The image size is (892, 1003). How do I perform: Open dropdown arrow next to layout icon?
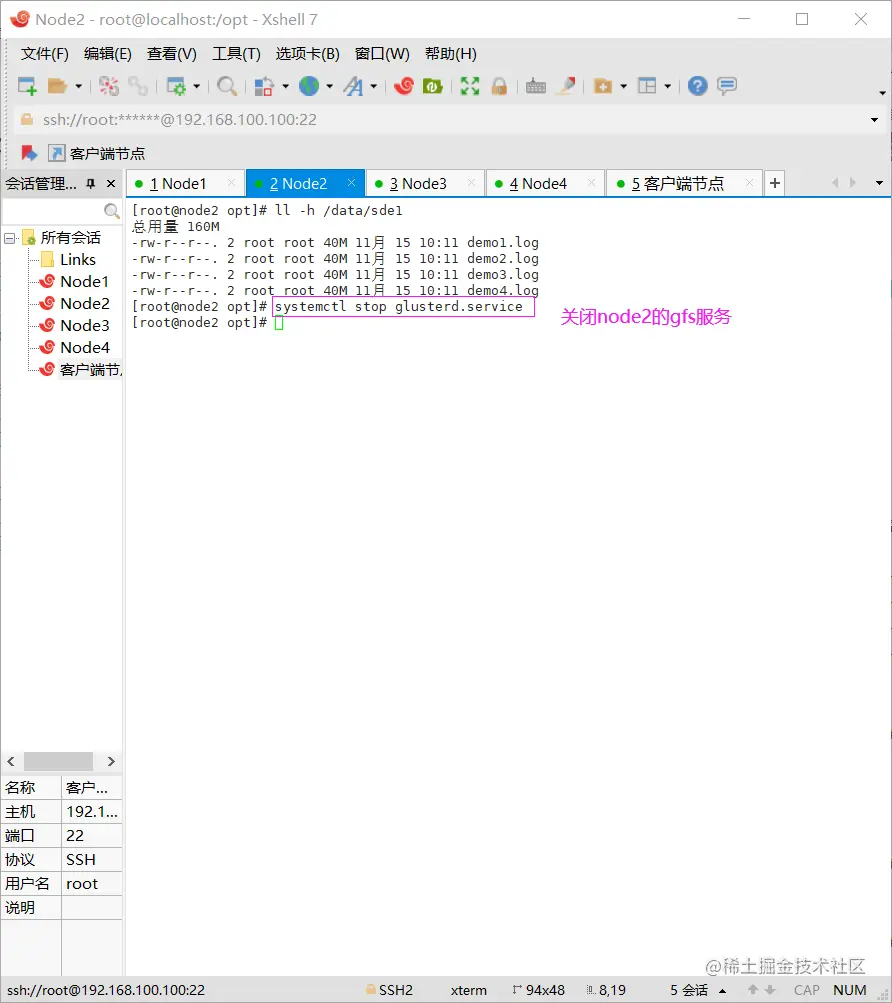pyautogui.click(x=667, y=86)
